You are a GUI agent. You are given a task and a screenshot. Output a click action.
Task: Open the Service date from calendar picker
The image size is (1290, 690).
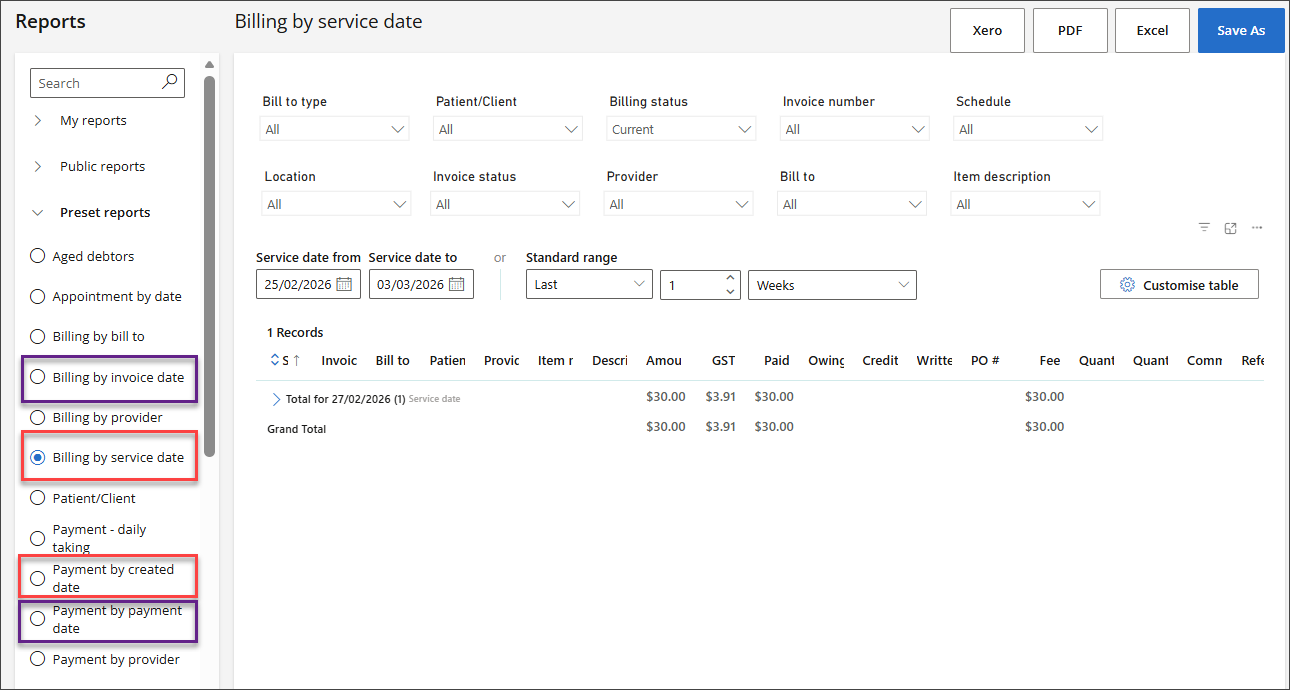tap(343, 284)
